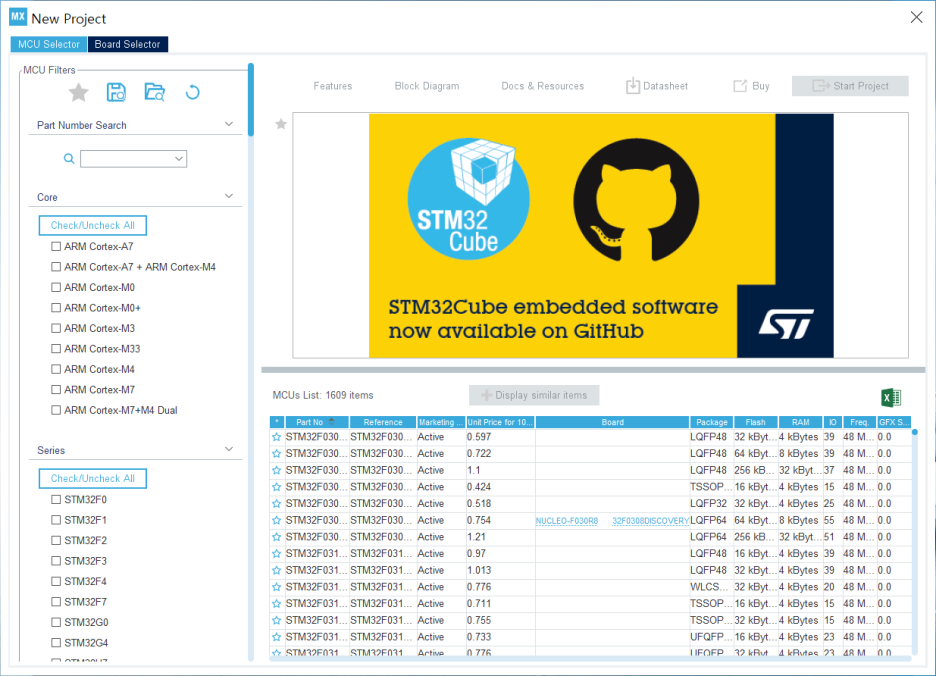Sort by Unit Price column header
Image resolution: width=936 pixels, height=676 pixels.
tap(500, 422)
